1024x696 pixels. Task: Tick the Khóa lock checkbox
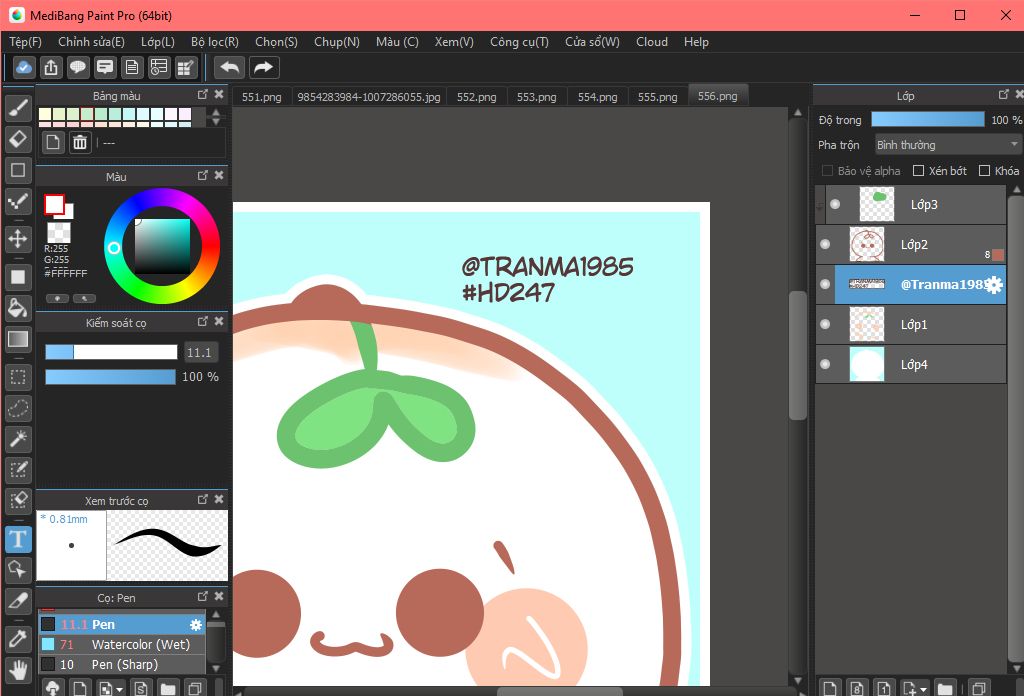[984, 171]
